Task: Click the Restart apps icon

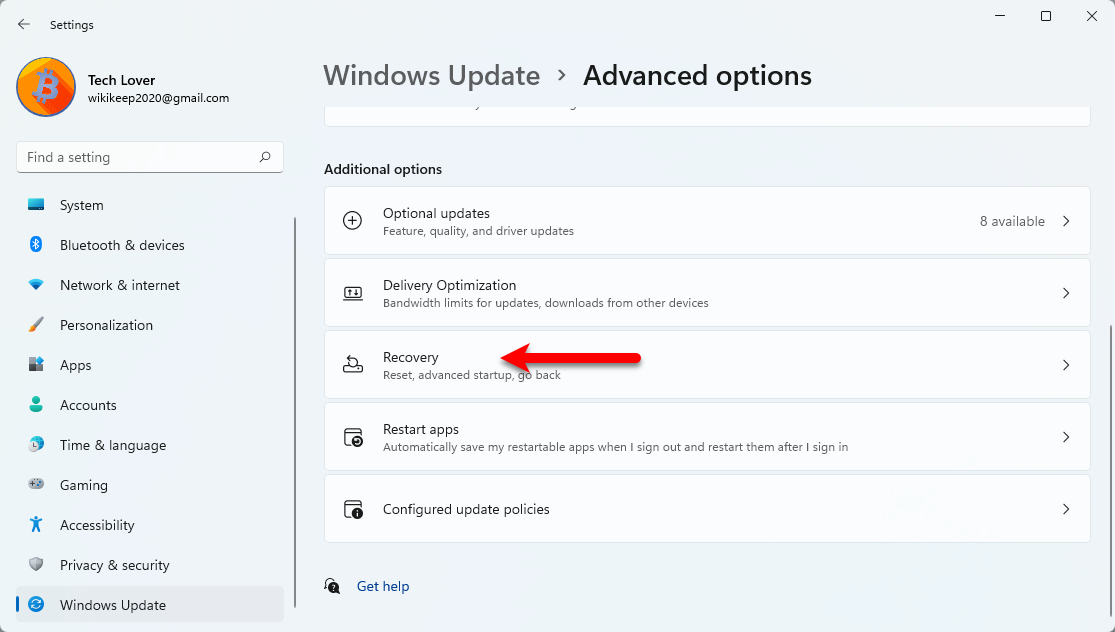Action: coord(353,437)
